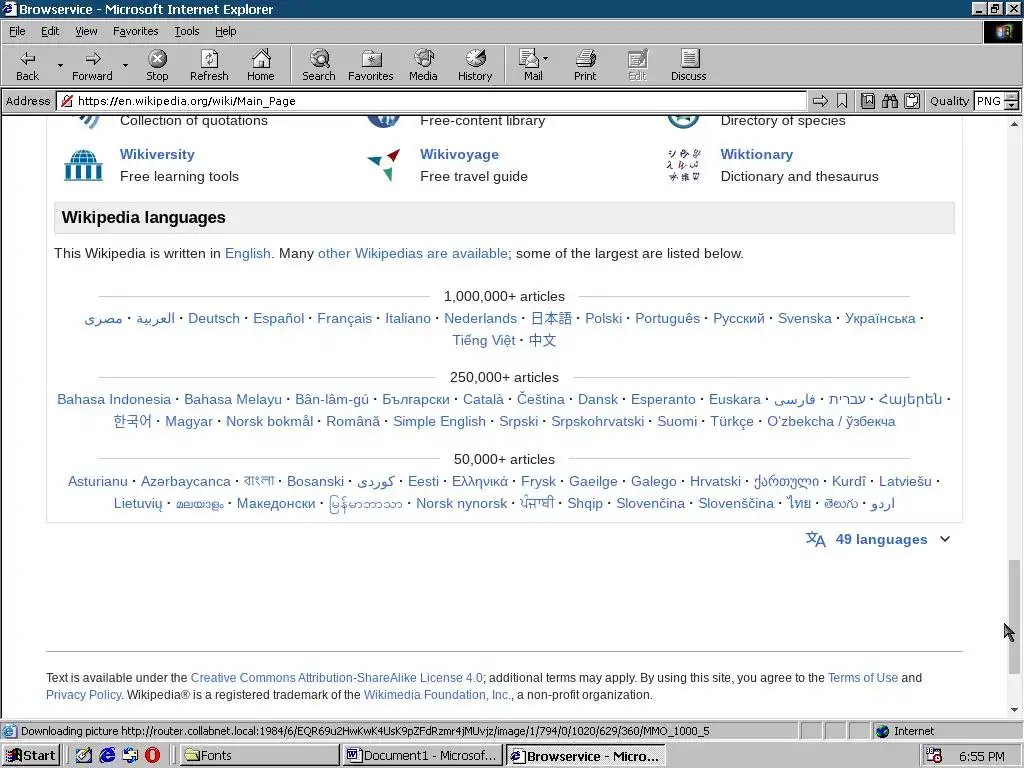Open the Favorites menu

[x=135, y=31]
